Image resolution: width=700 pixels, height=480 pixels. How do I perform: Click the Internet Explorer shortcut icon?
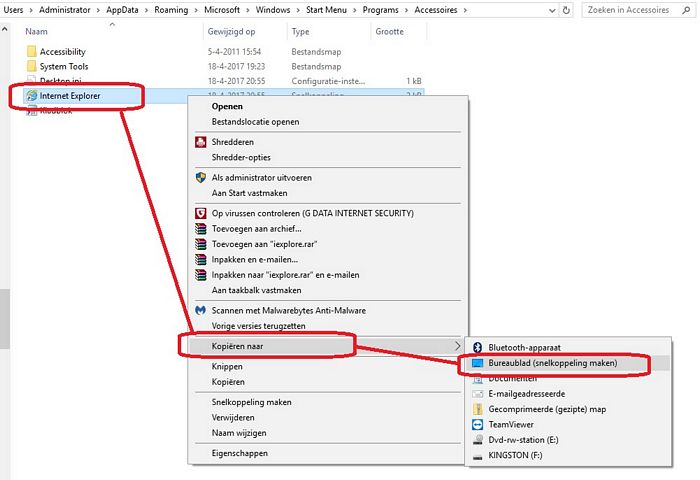pos(31,96)
